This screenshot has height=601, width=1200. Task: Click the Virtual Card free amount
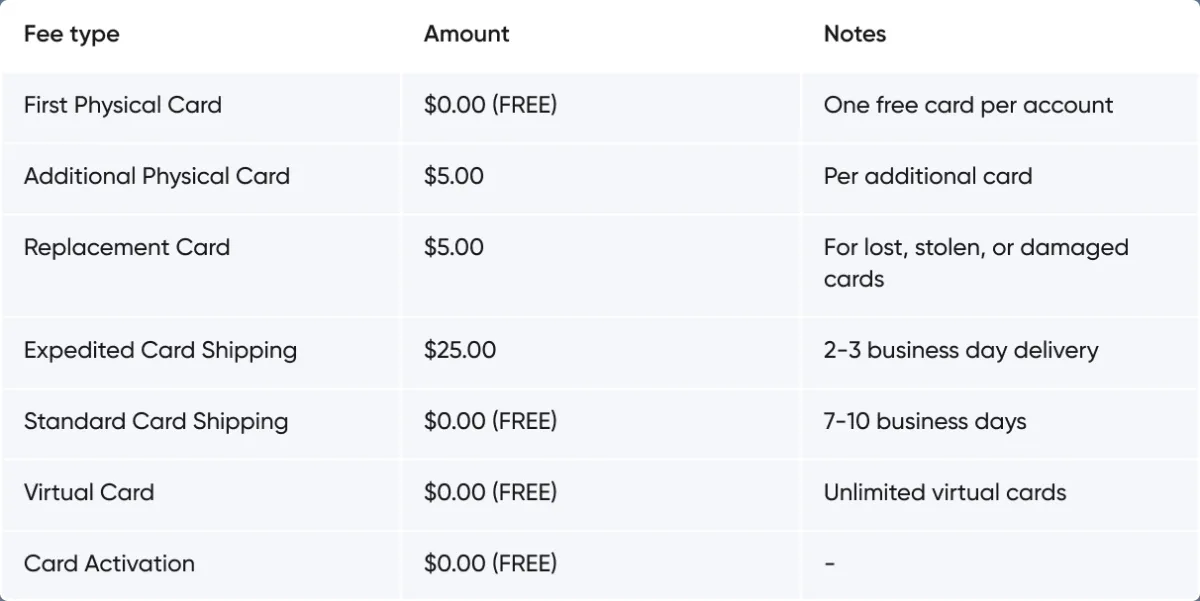point(490,492)
